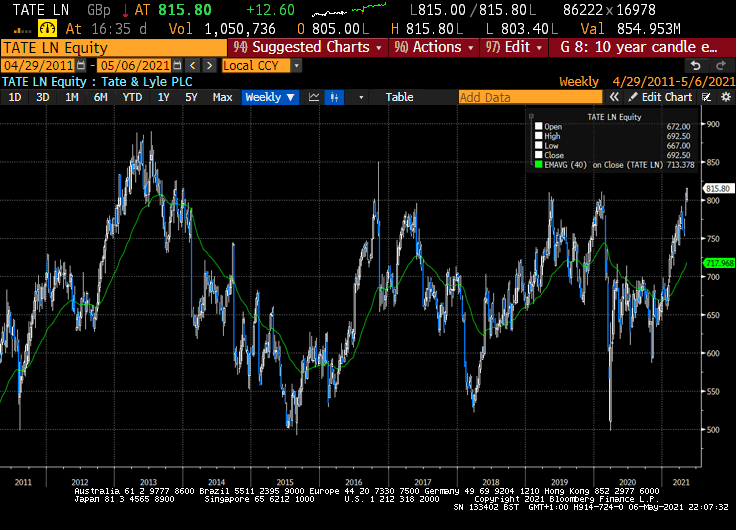The image size is (736, 530).
Task: Select the 6M range tab
Action: [100, 97]
